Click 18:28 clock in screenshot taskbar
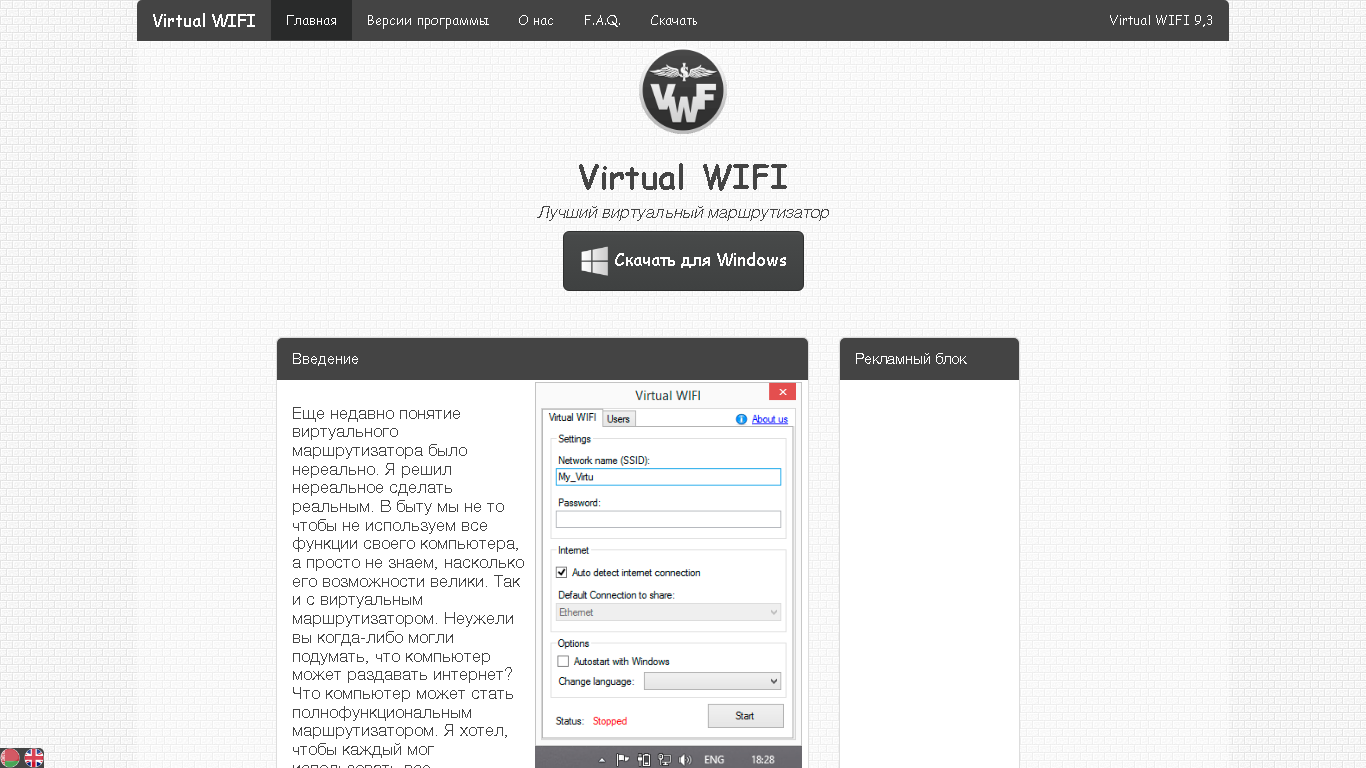This screenshot has height=768, width=1366. coord(763,760)
